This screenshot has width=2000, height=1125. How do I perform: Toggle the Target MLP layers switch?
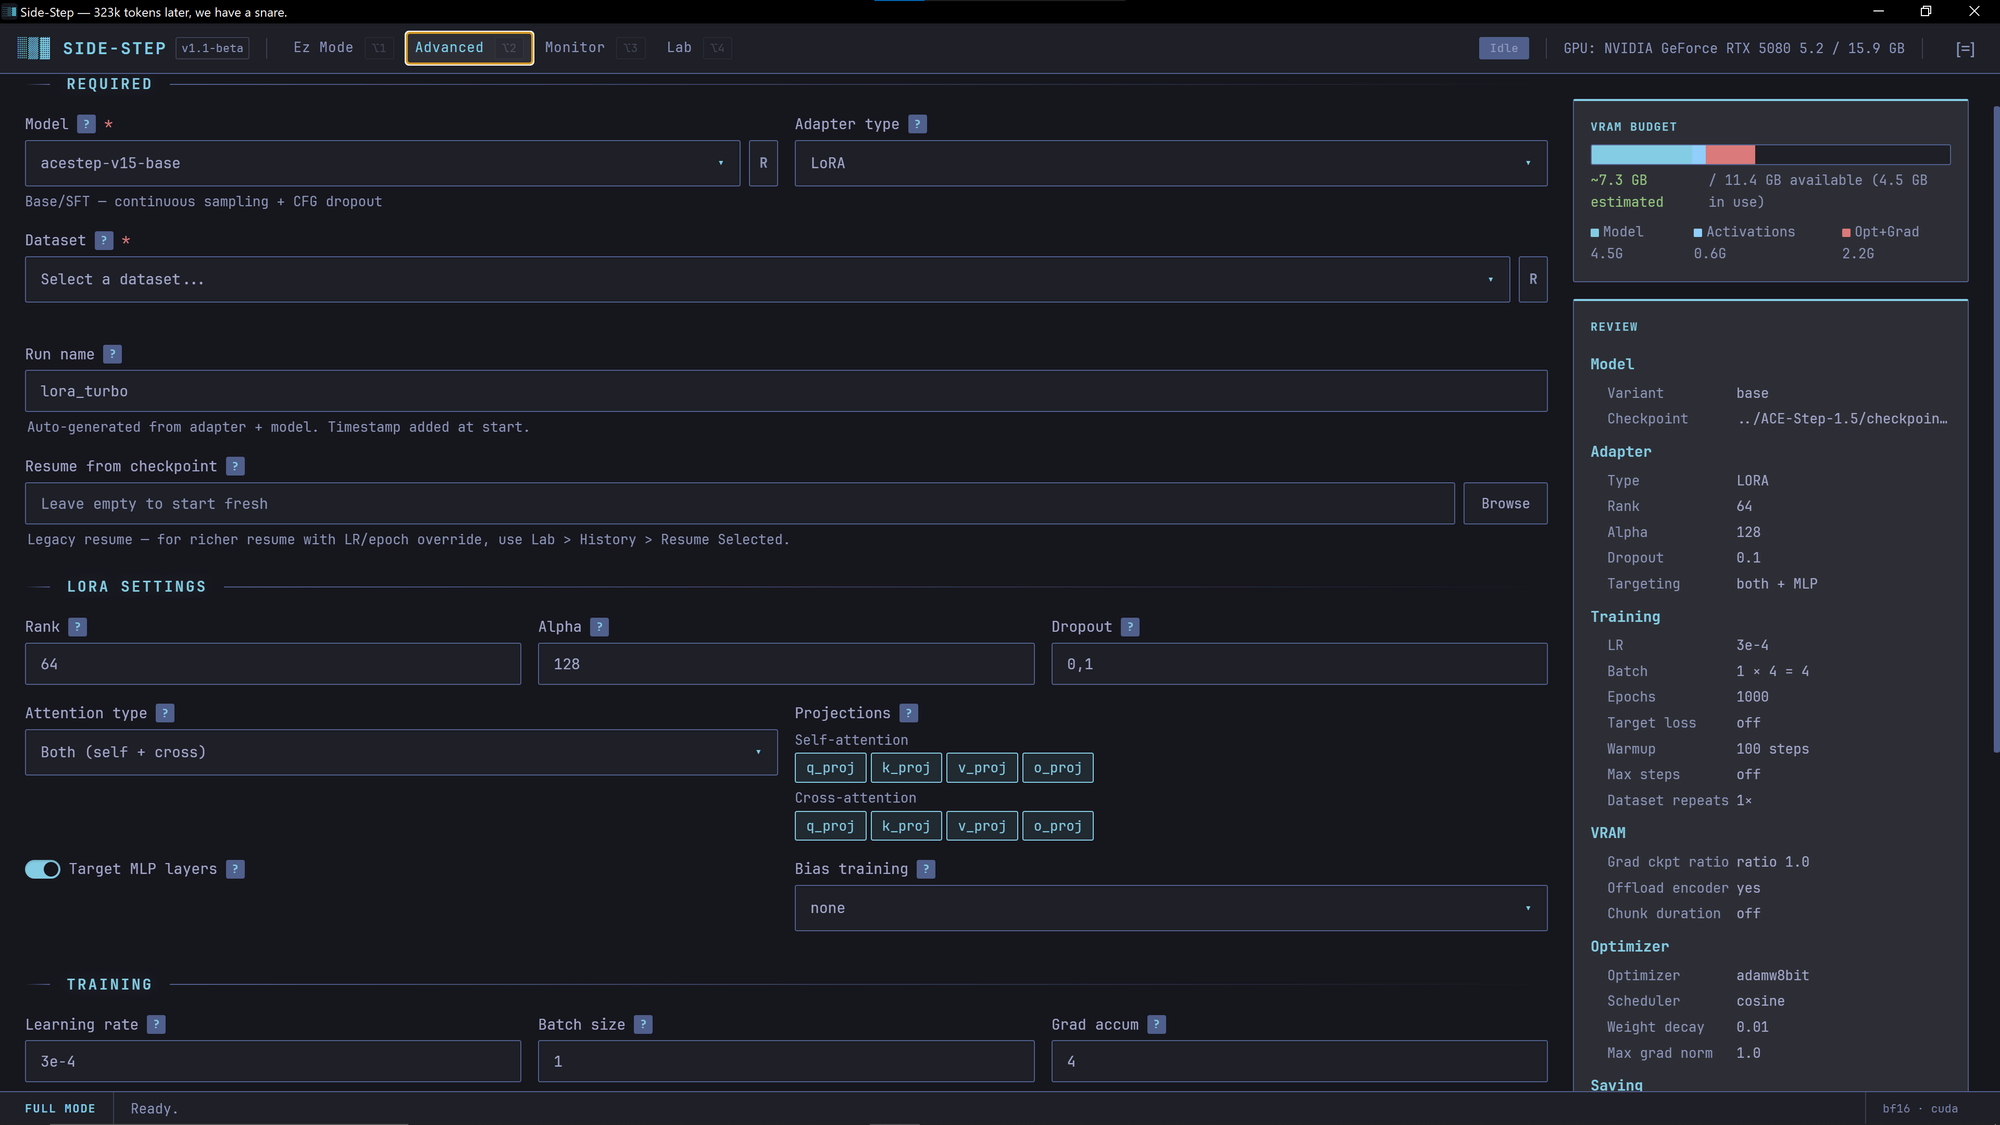click(43, 869)
